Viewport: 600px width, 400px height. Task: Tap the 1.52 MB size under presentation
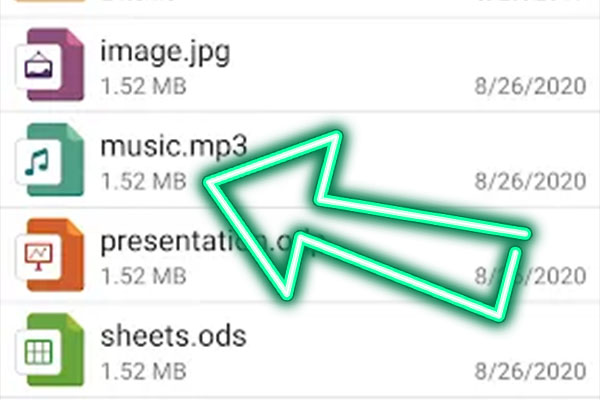143,276
